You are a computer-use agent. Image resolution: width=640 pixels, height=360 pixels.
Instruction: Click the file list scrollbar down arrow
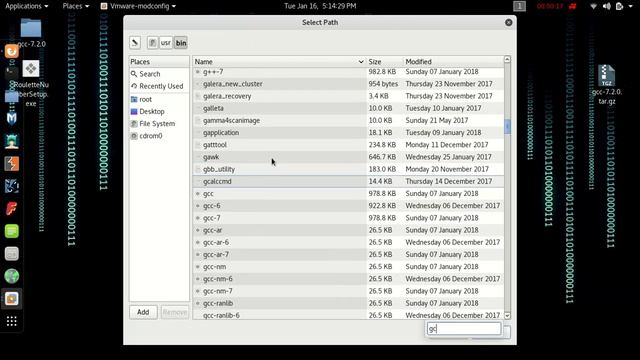point(507,316)
